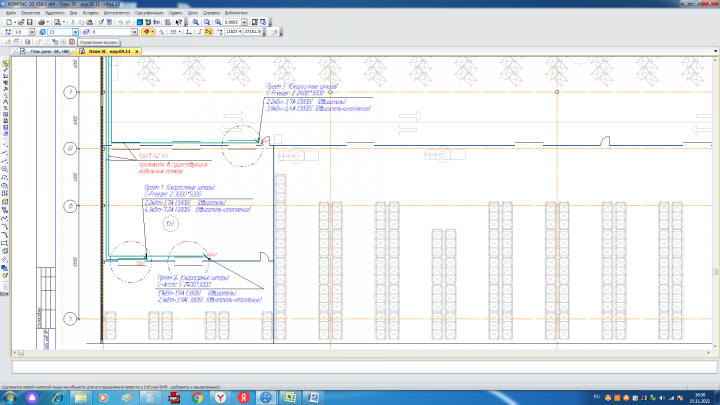Viewport: 720px width, 405px height.
Task: Save the drawing with the floppy icon
Action: [29, 22]
